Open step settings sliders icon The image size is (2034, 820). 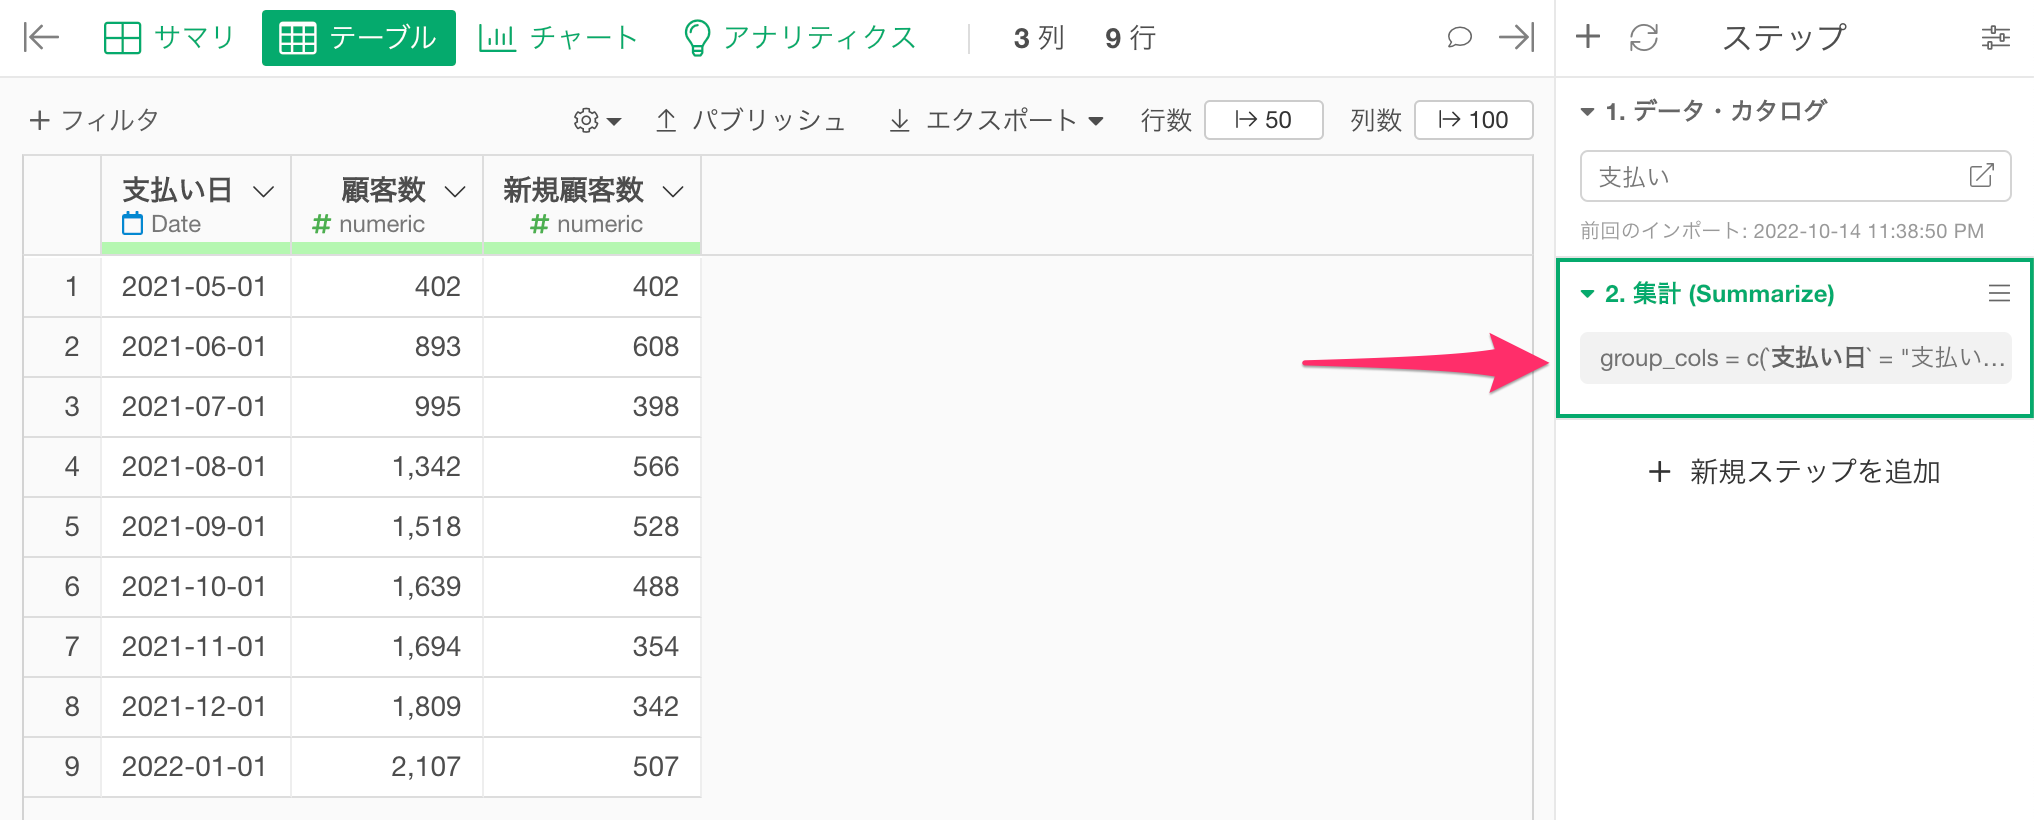click(1995, 38)
